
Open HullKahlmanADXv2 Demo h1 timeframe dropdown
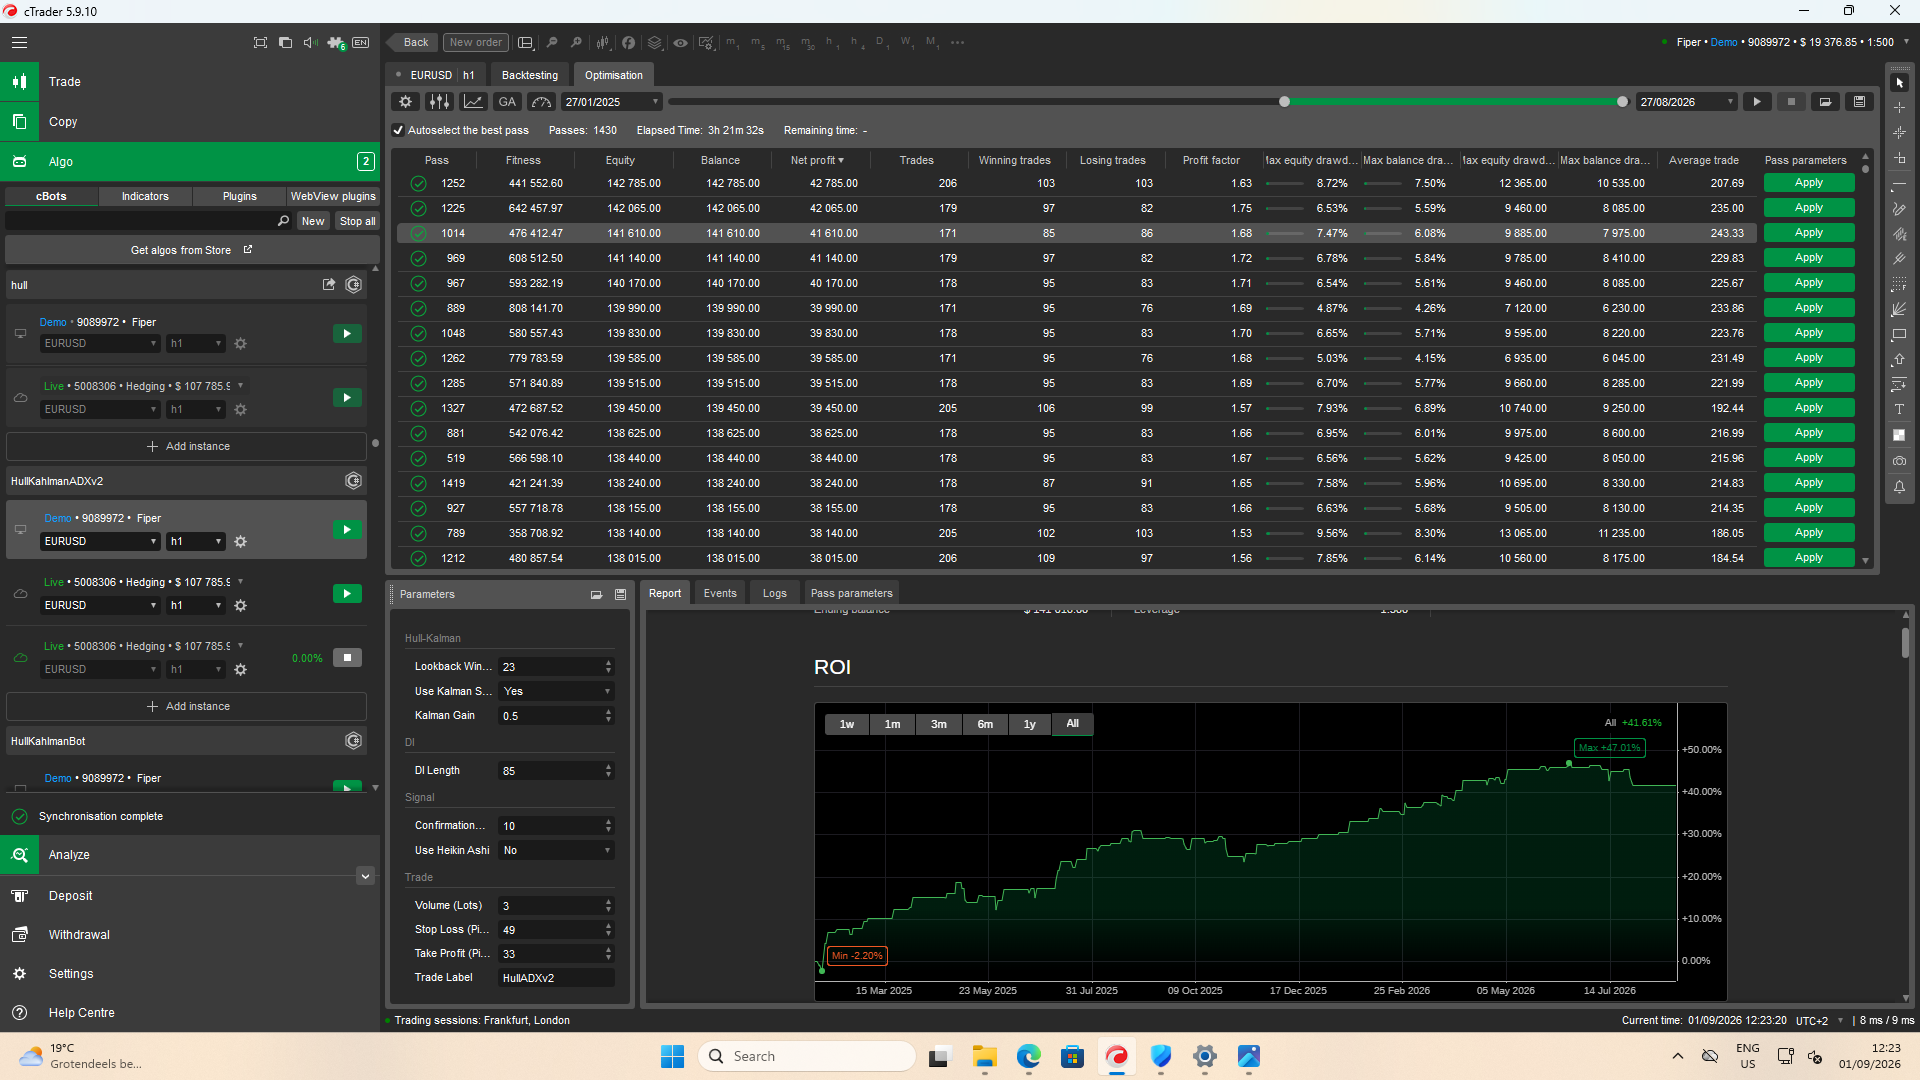click(x=196, y=542)
